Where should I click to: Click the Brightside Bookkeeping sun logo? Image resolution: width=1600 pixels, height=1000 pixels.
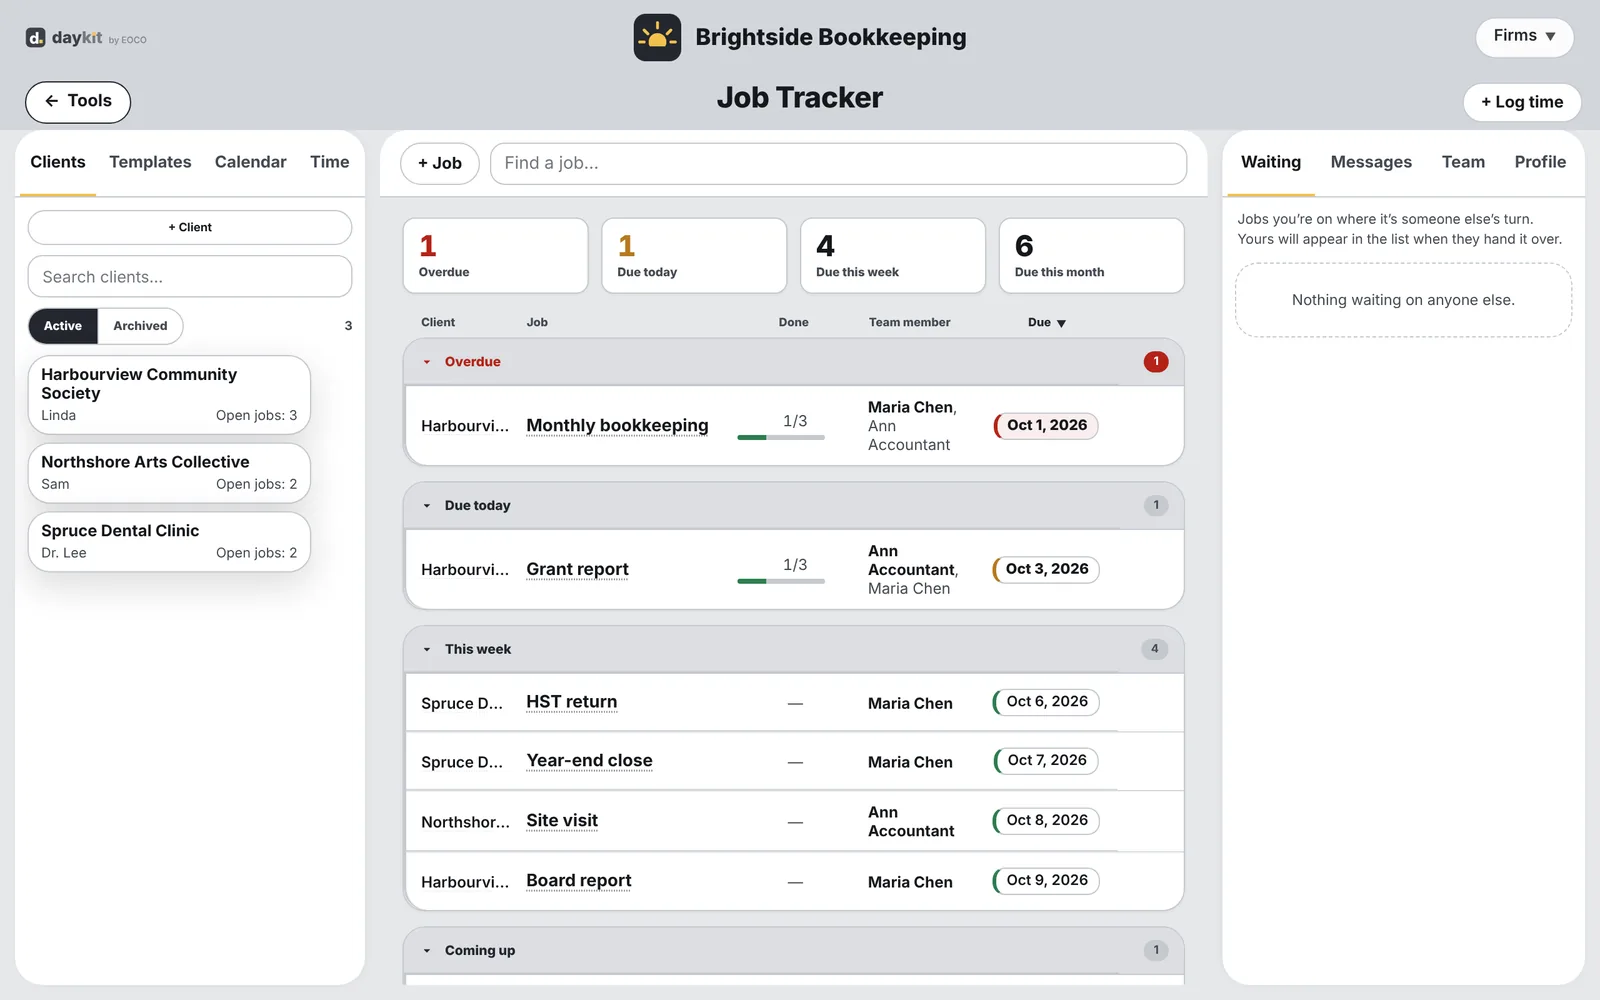(x=657, y=38)
